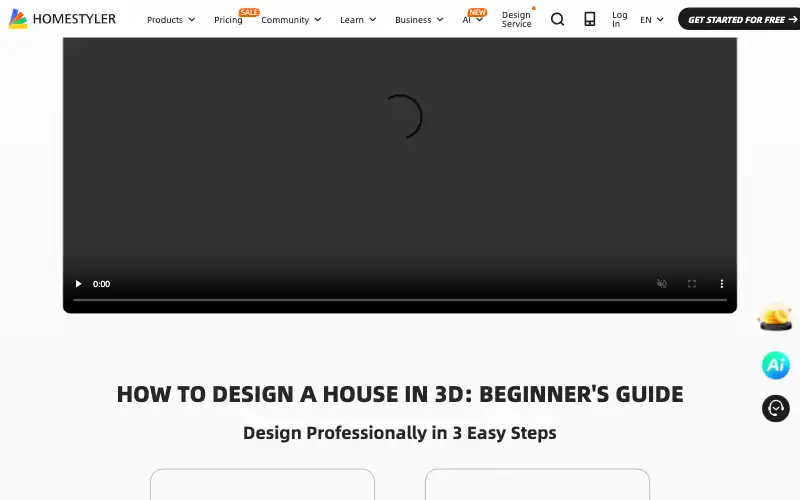The image size is (800, 500).
Task: Click Design Professionally in 3 Easy Steps text
Action: click(400, 433)
